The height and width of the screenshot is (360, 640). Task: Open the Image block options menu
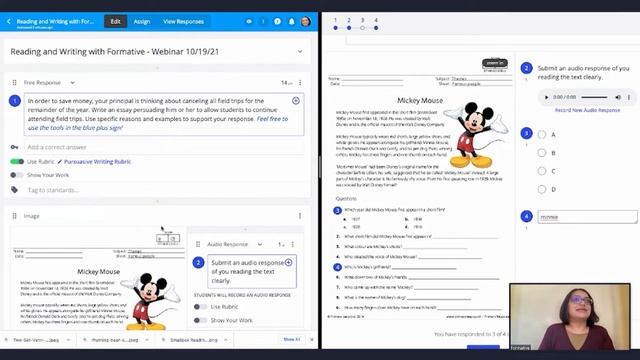300,216
